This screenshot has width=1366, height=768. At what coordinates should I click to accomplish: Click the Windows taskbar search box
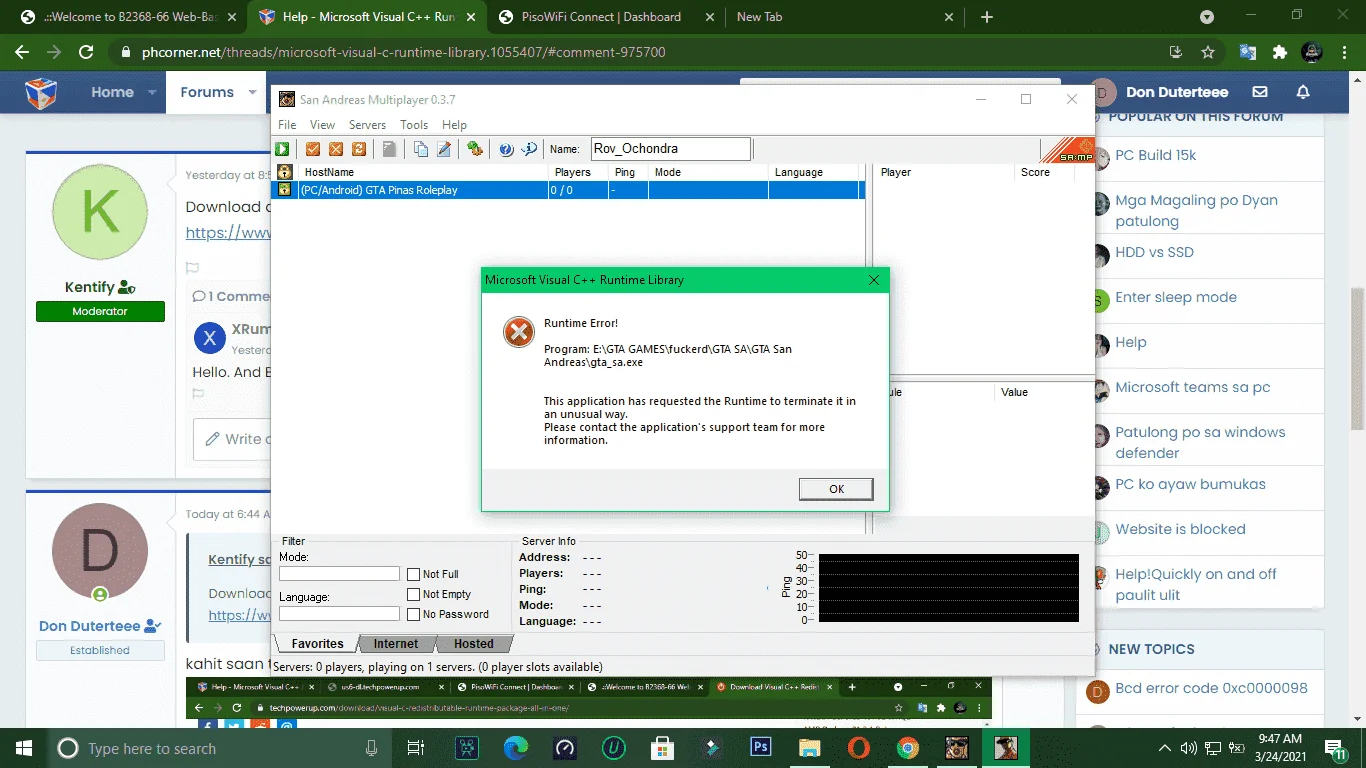[x=219, y=748]
